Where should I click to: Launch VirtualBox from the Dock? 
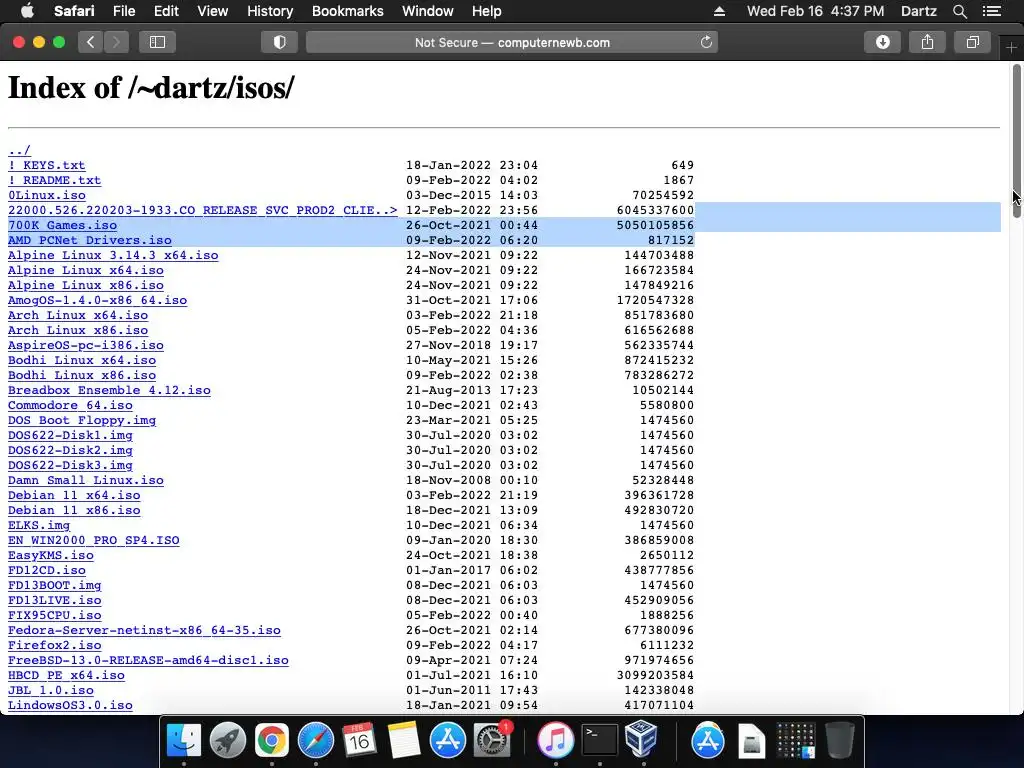coord(643,739)
